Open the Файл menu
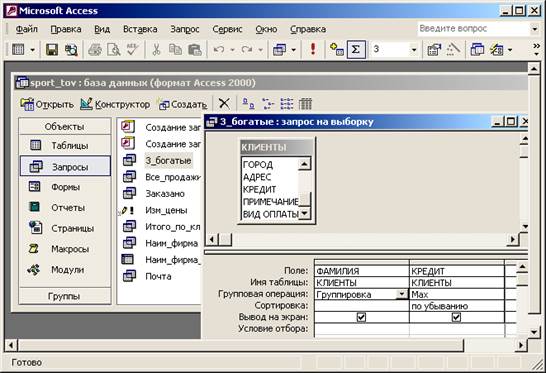The width and height of the screenshot is (546, 373). click(27, 29)
